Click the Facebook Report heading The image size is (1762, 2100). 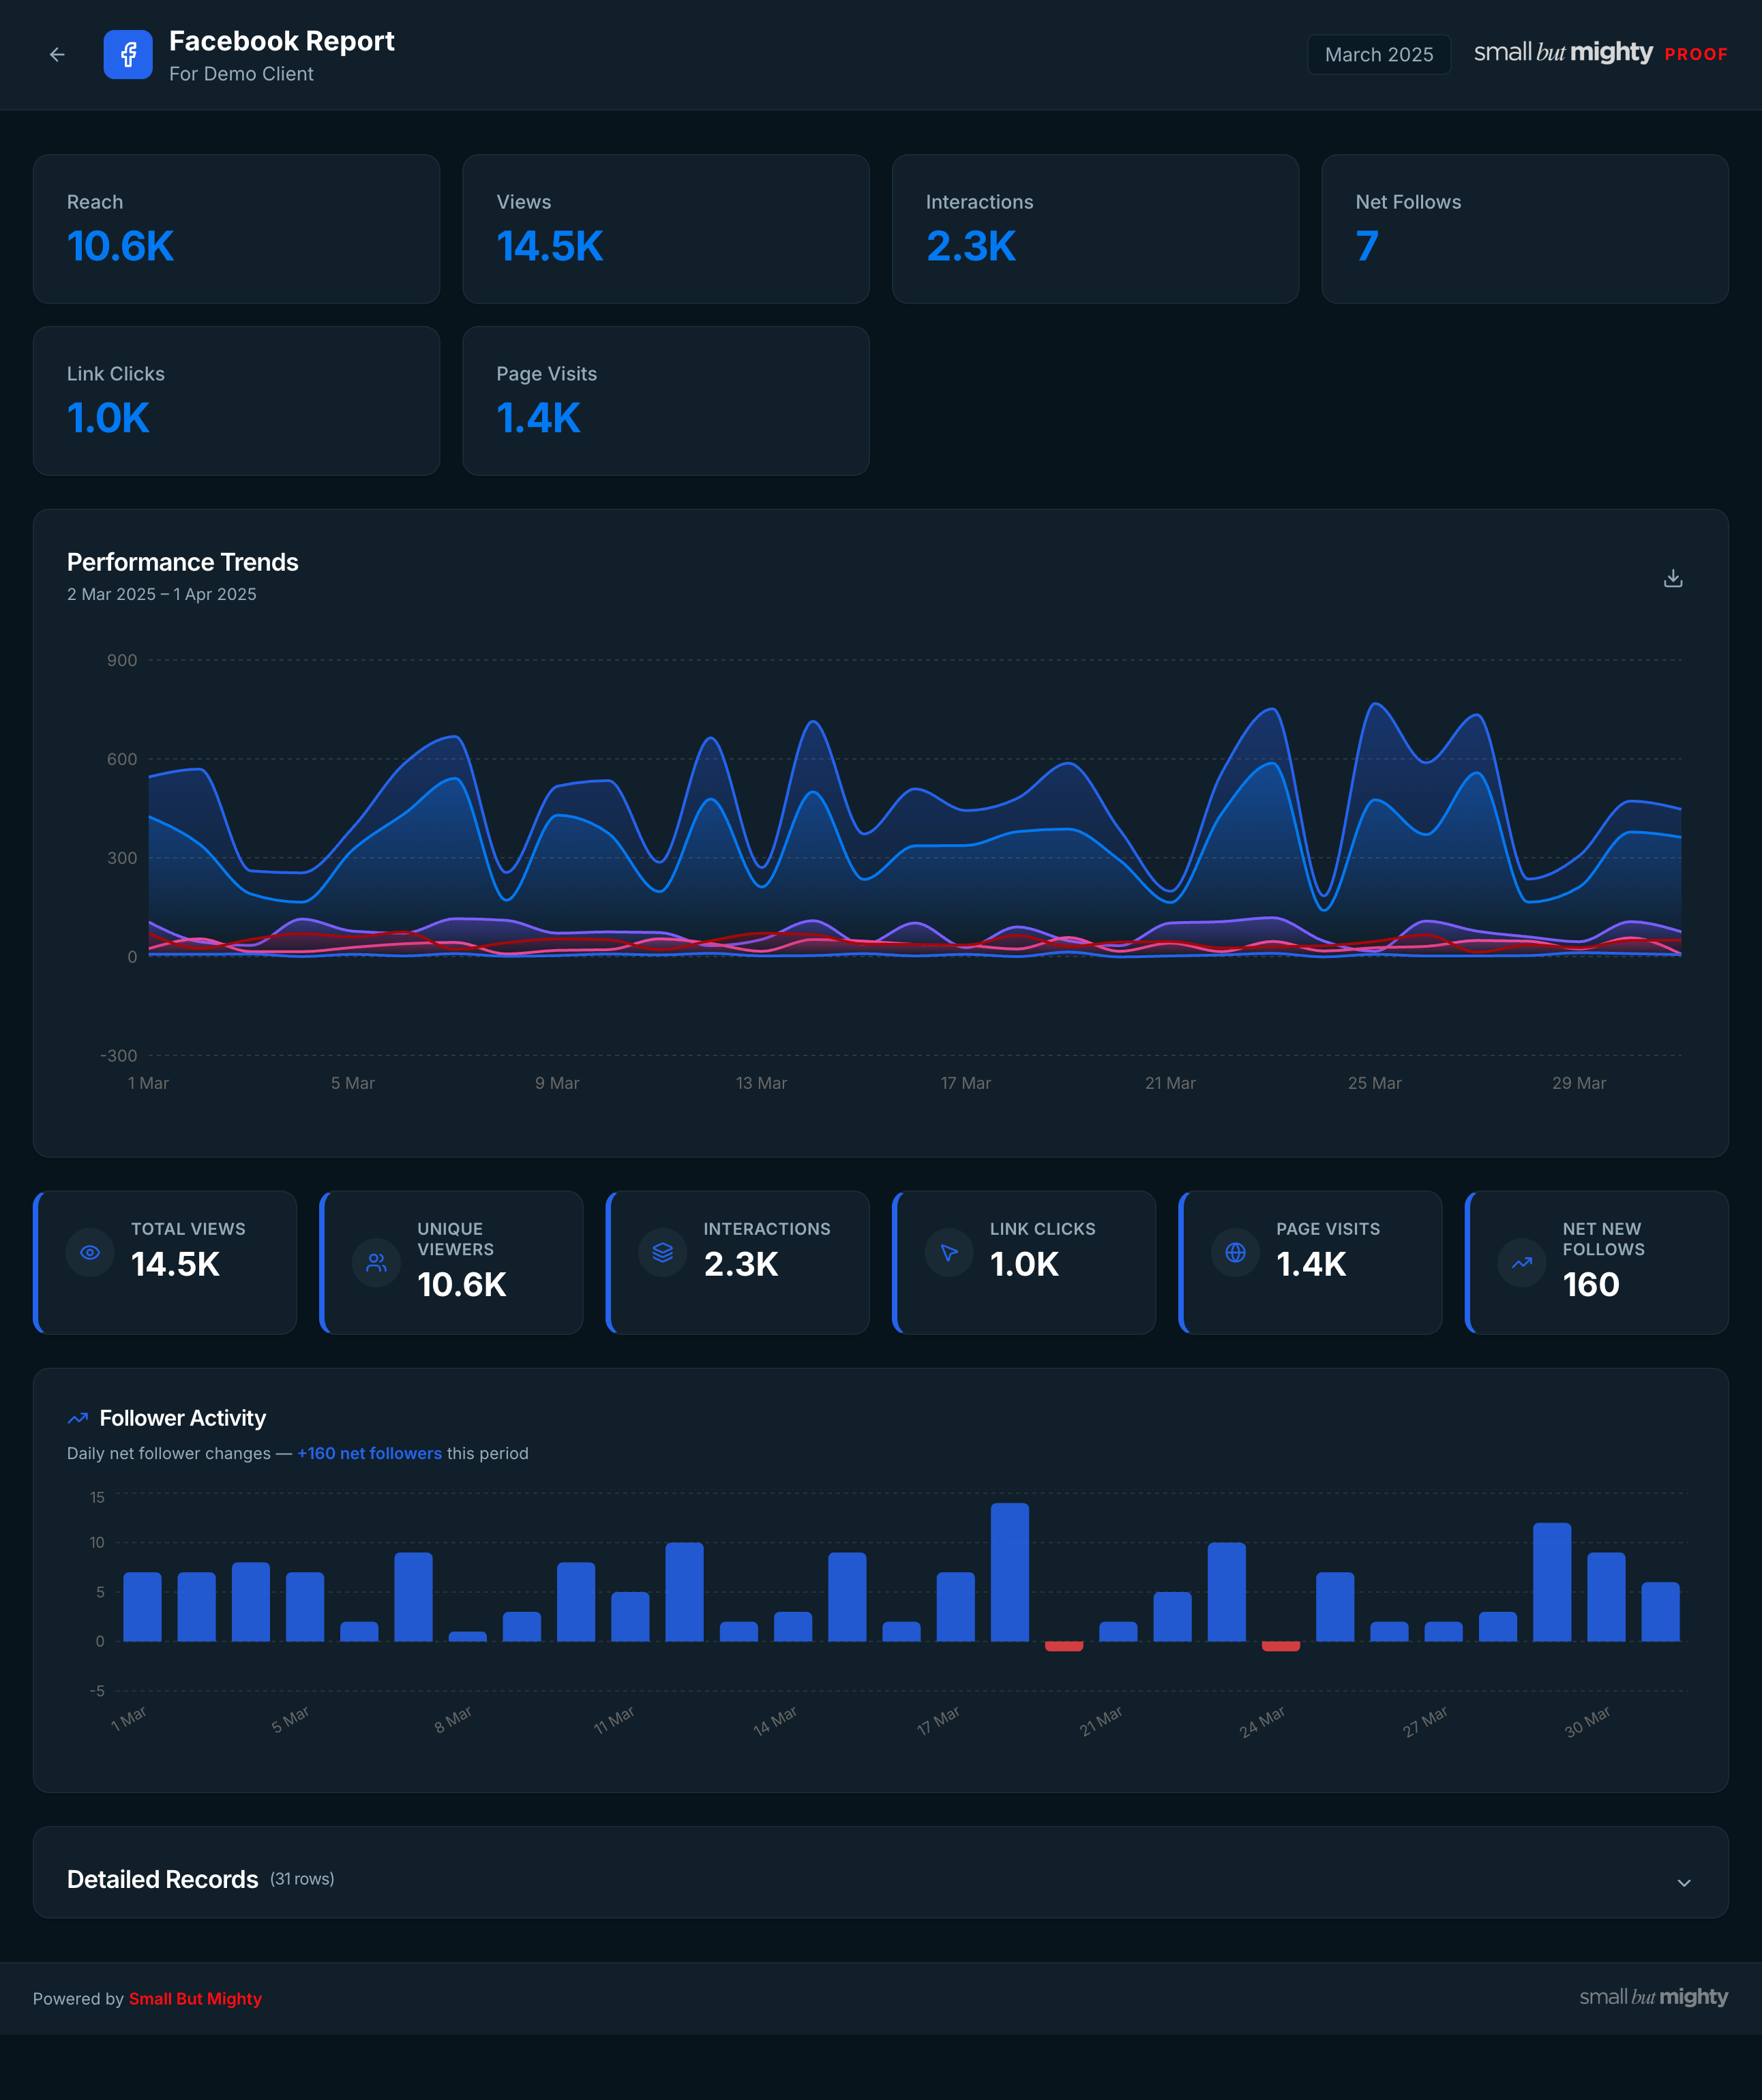[282, 41]
